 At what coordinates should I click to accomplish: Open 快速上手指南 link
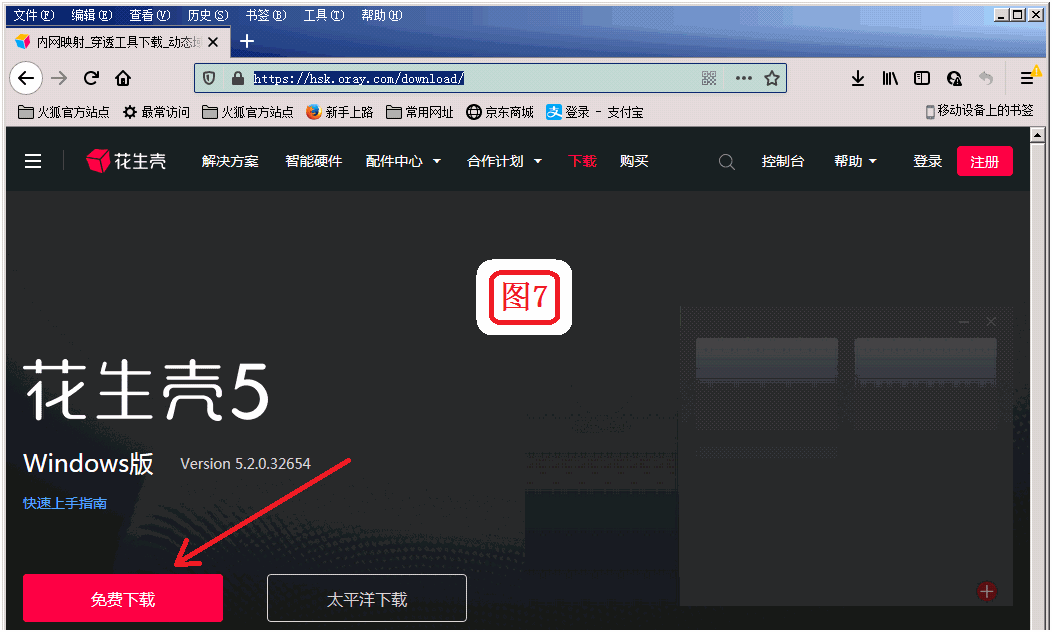[x=64, y=503]
